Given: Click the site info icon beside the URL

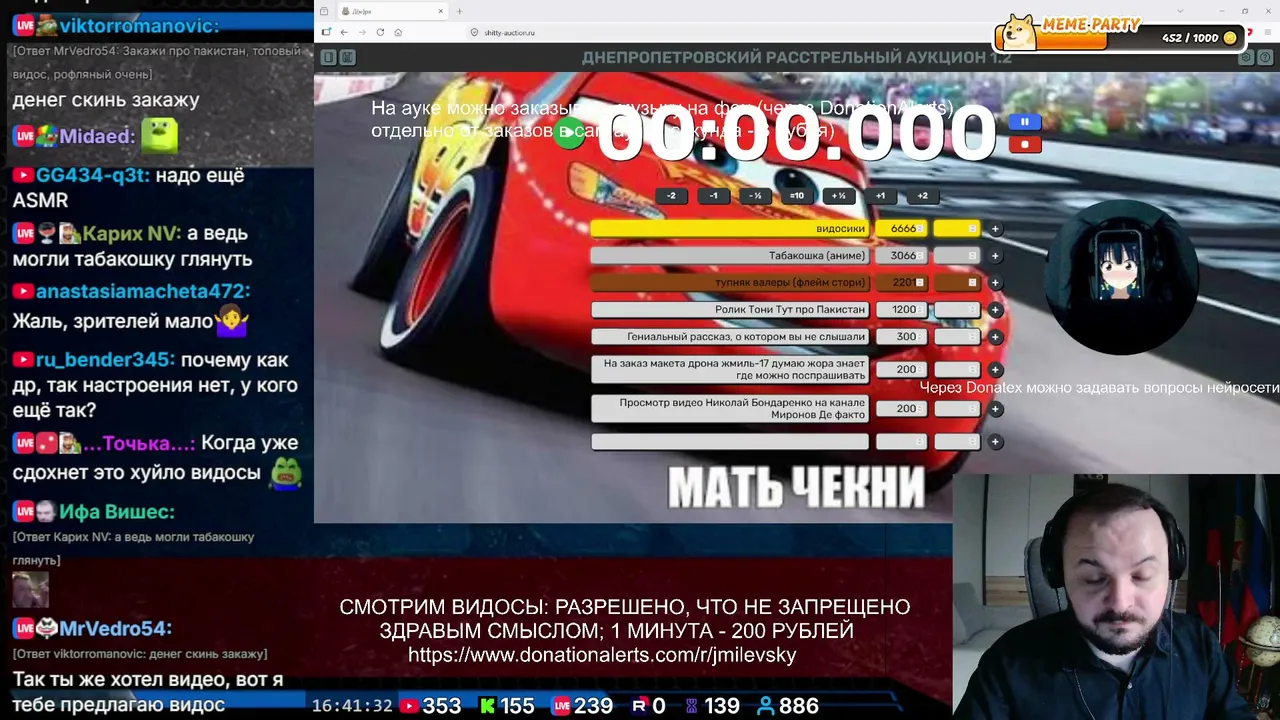Looking at the screenshot, I should [474, 33].
